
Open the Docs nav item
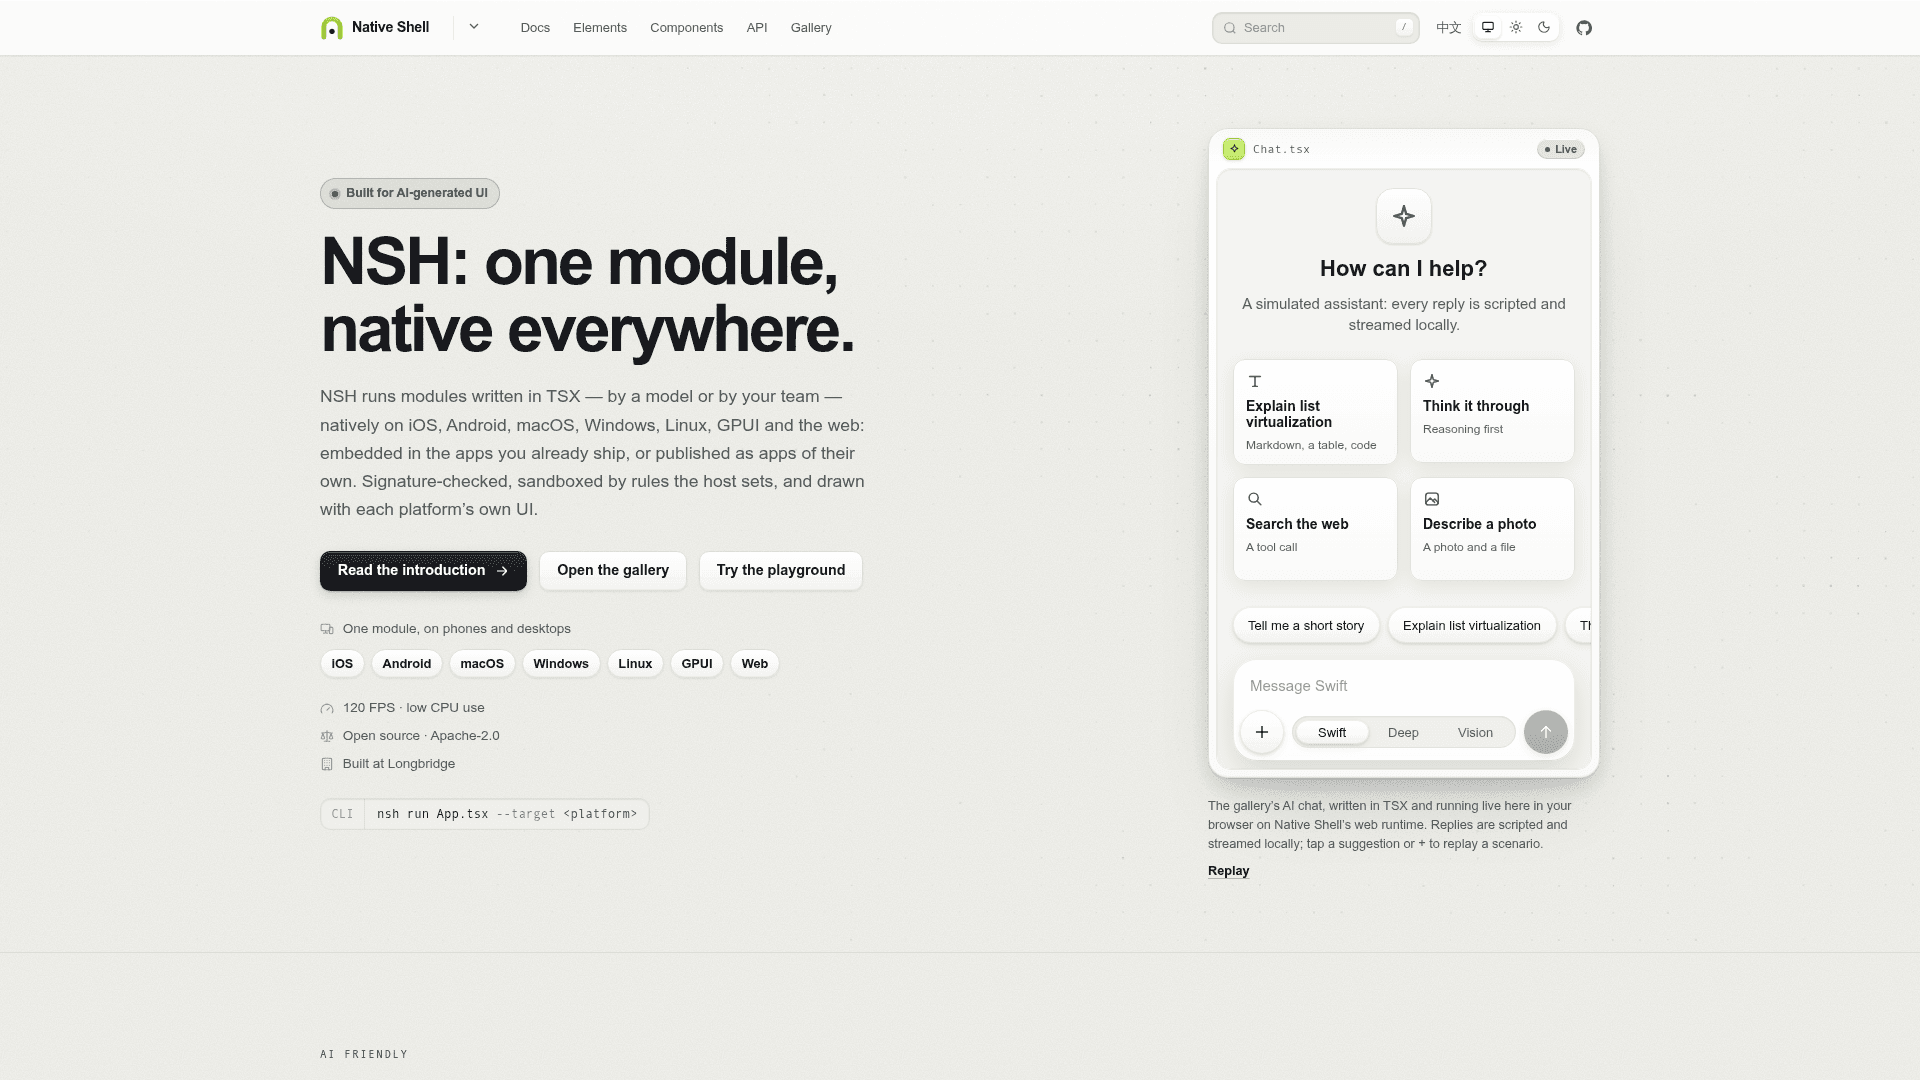pos(535,28)
